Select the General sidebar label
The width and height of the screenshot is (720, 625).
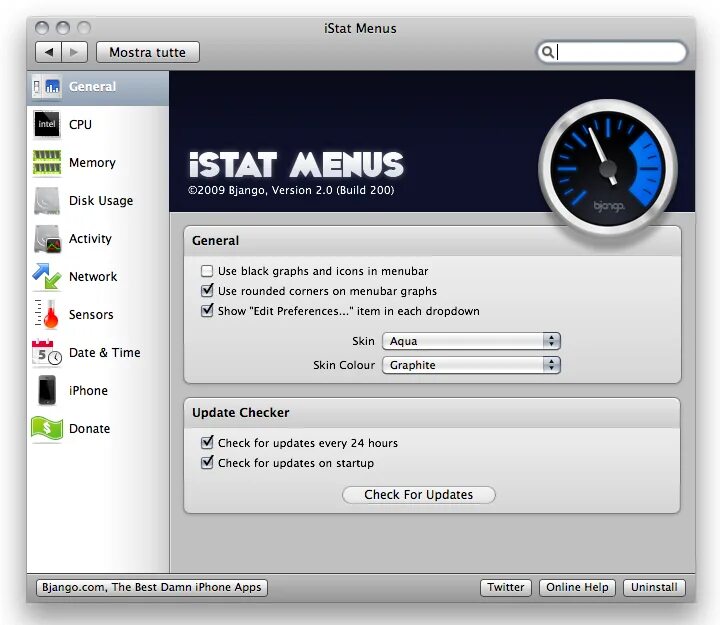[x=92, y=86]
